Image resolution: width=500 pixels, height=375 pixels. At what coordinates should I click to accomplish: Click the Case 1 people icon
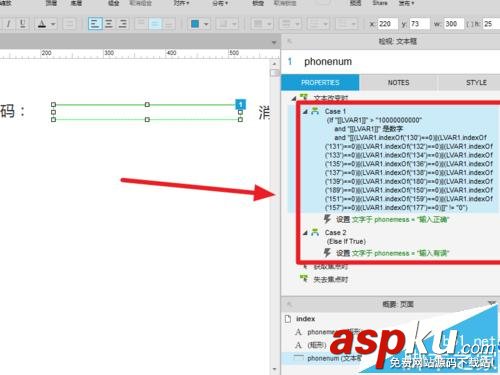click(315, 111)
